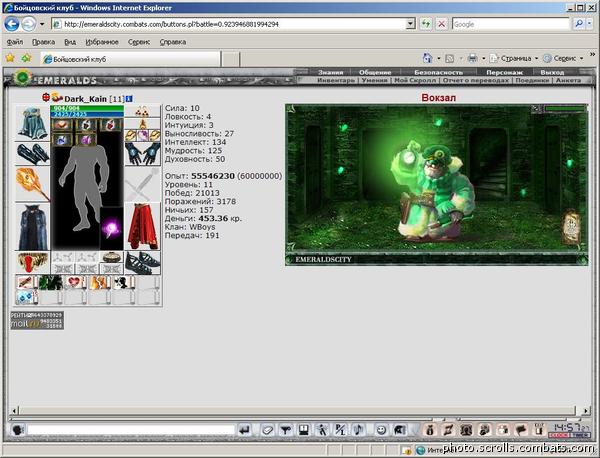Image resolution: width=600 pixels, height=458 pixels.
Task: Click the Вокзал location scene image
Action: click(436, 184)
